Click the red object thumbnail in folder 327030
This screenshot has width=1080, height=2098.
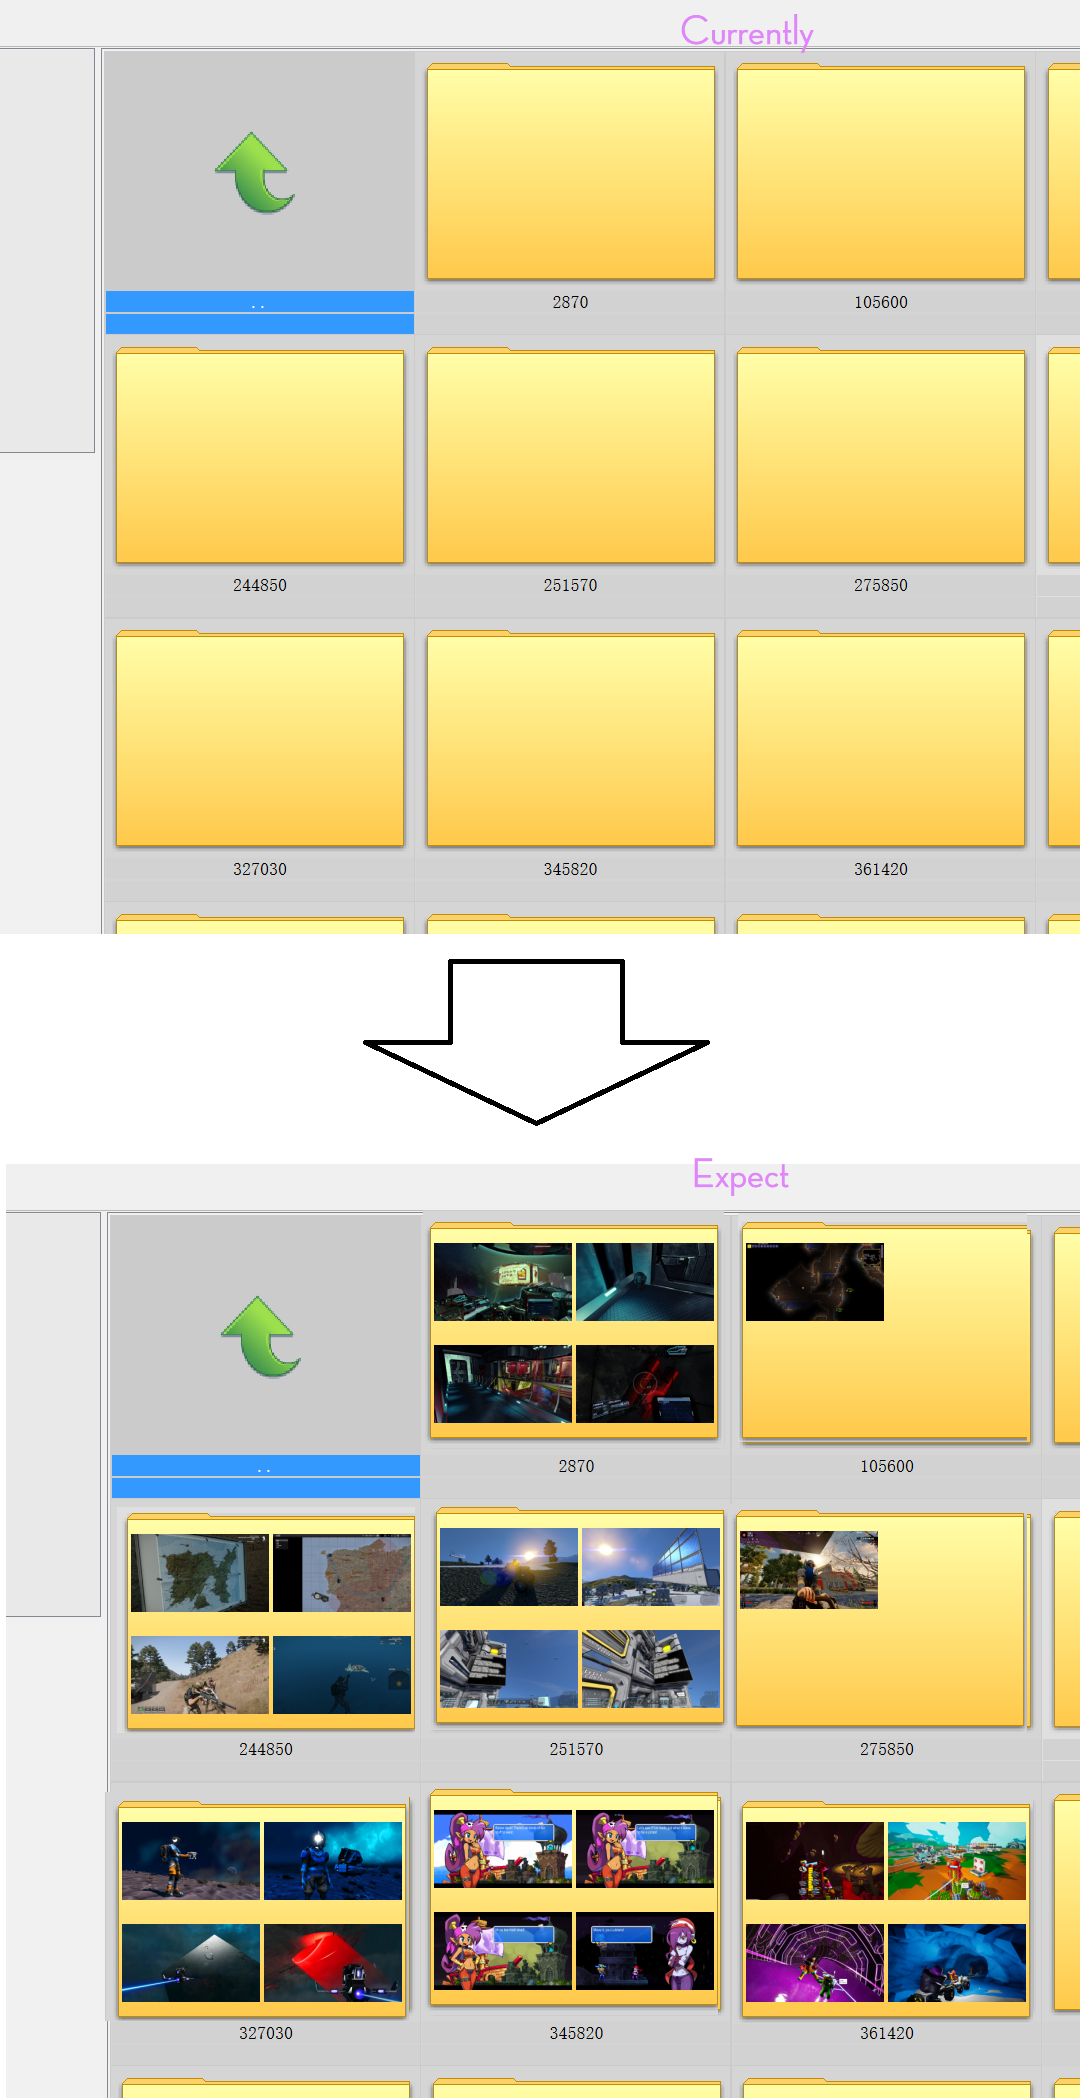pos(333,1963)
